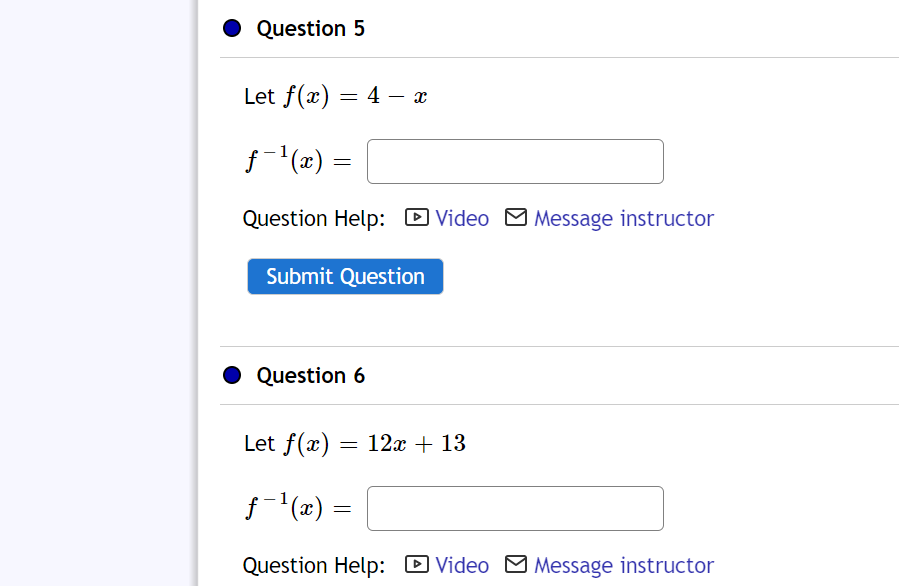This screenshot has height=586, width=899.
Task: Open the Video help for Question 5
Action: [462, 218]
